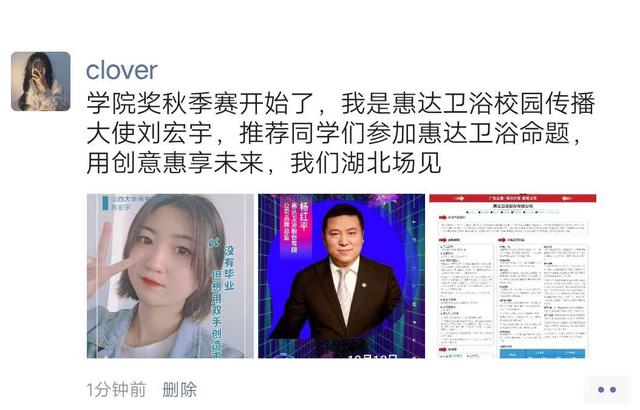Click the red header bar of document image
This screenshot has width=640, height=410.
(x=513, y=198)
